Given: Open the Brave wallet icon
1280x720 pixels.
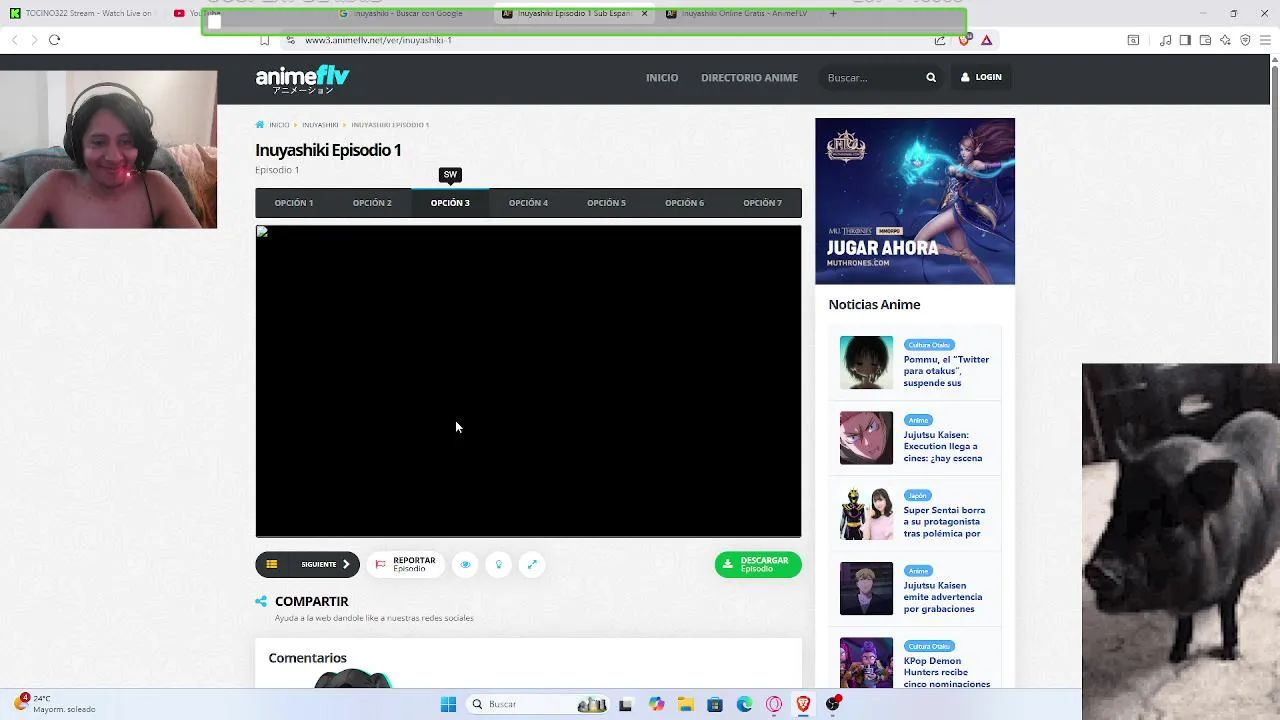Looking at the screenshot, I should coord(1205,40).
